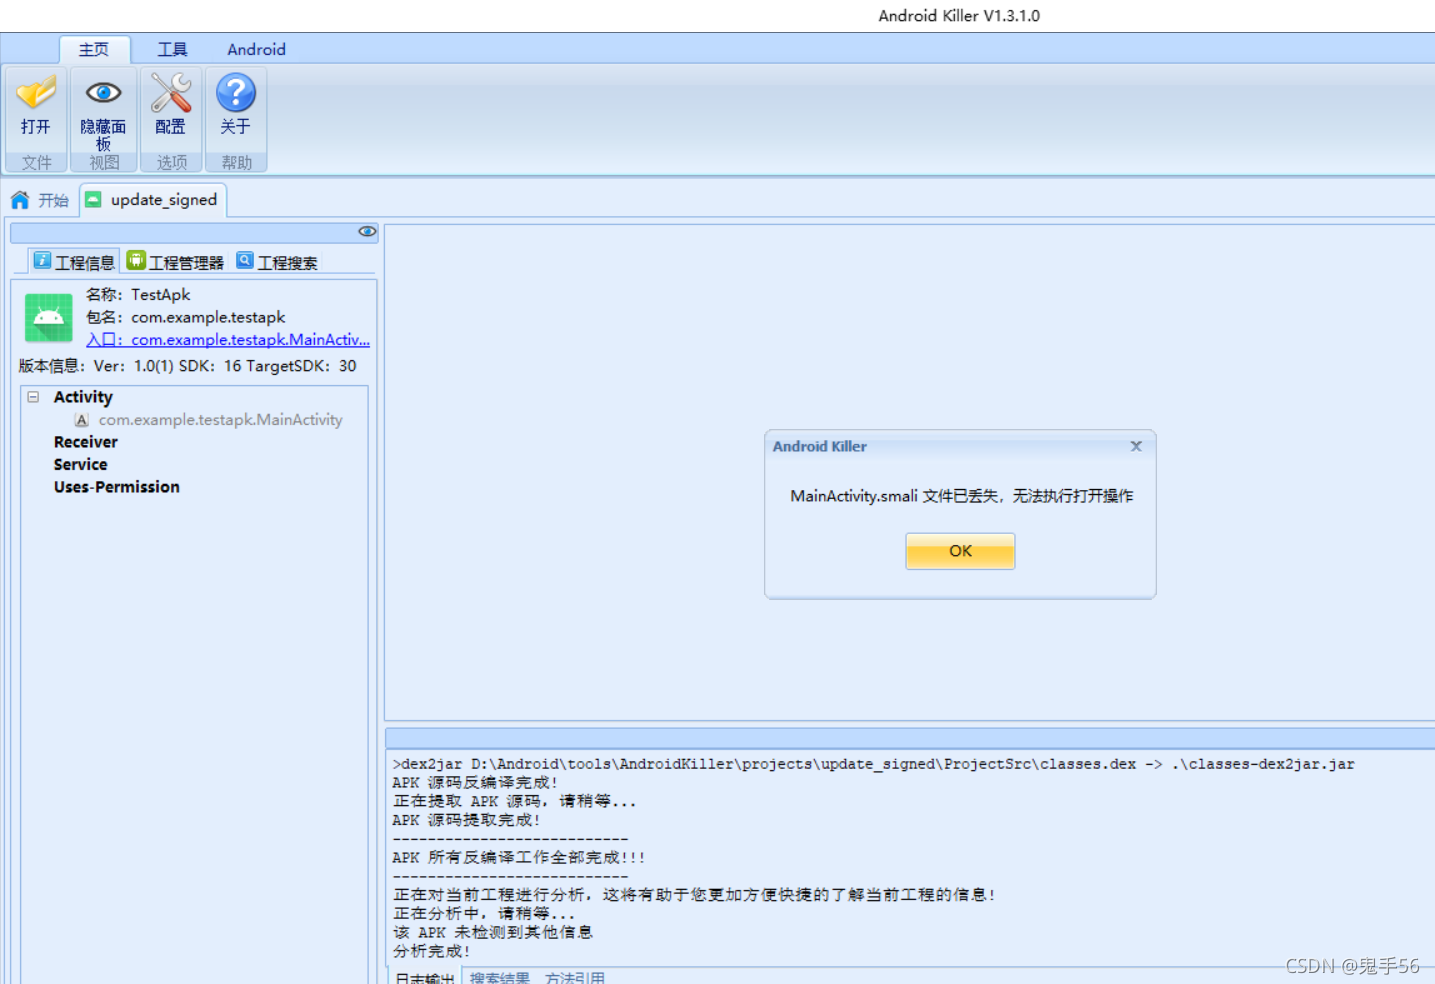This screenshot has width=1435, height=984.
Task: Open the 配置 tools icon
Action: [170, 93]
